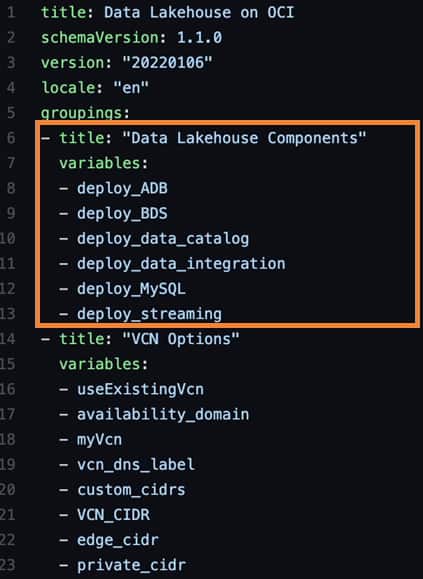The width and height of the screenshot is (423, 579).
Task: Click the version value "20220106"
Action: tap(167, 63)
